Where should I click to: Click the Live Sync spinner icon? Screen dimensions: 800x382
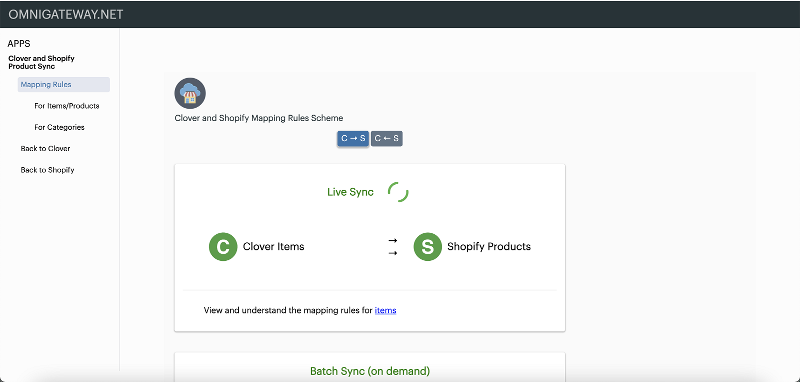click(x=398, y=192)
